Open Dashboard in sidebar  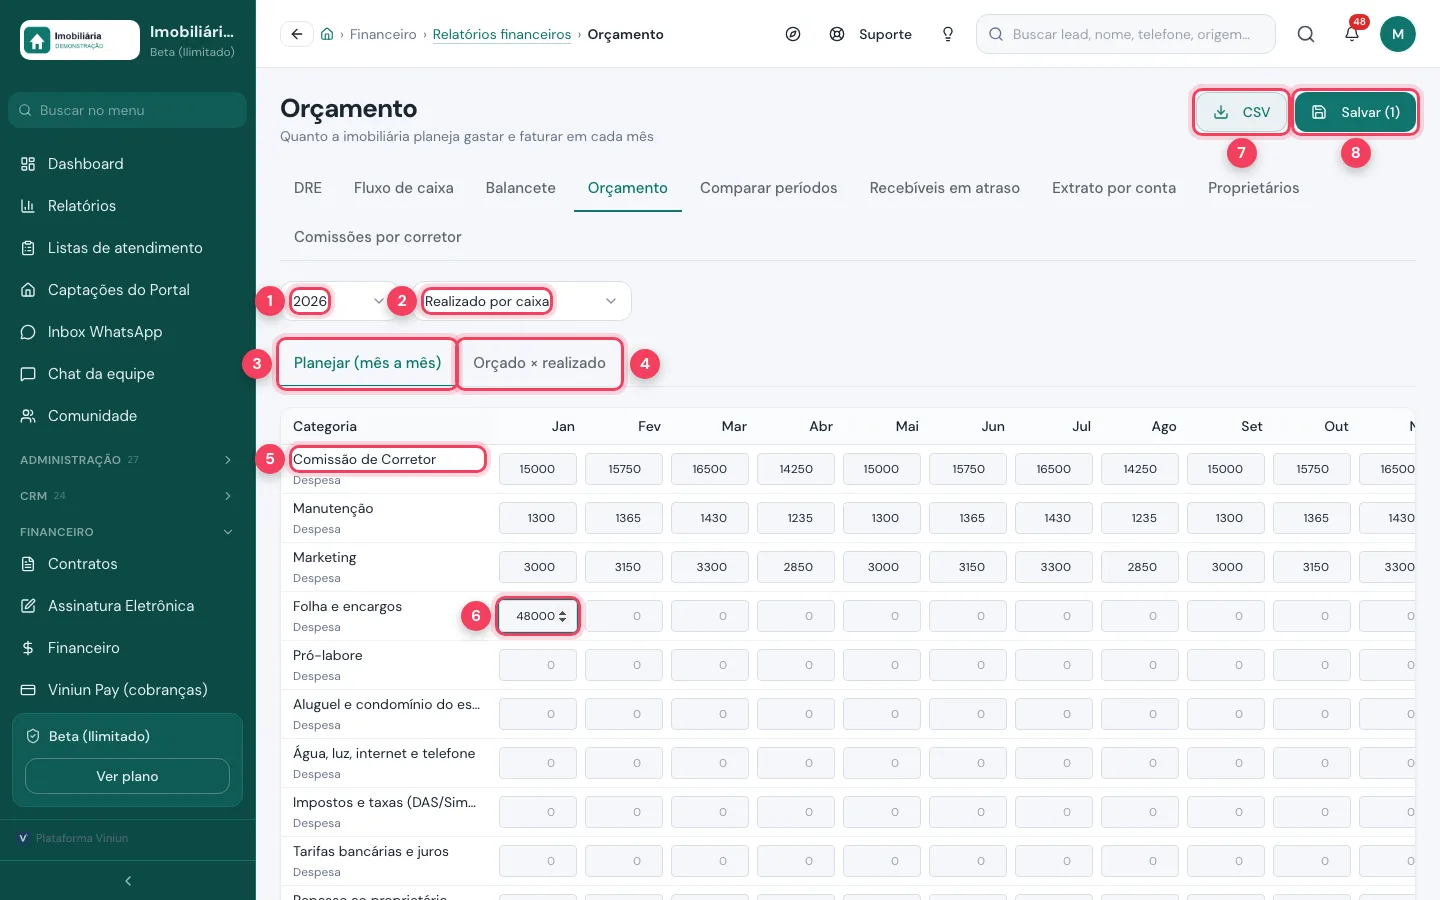(128, 164)
